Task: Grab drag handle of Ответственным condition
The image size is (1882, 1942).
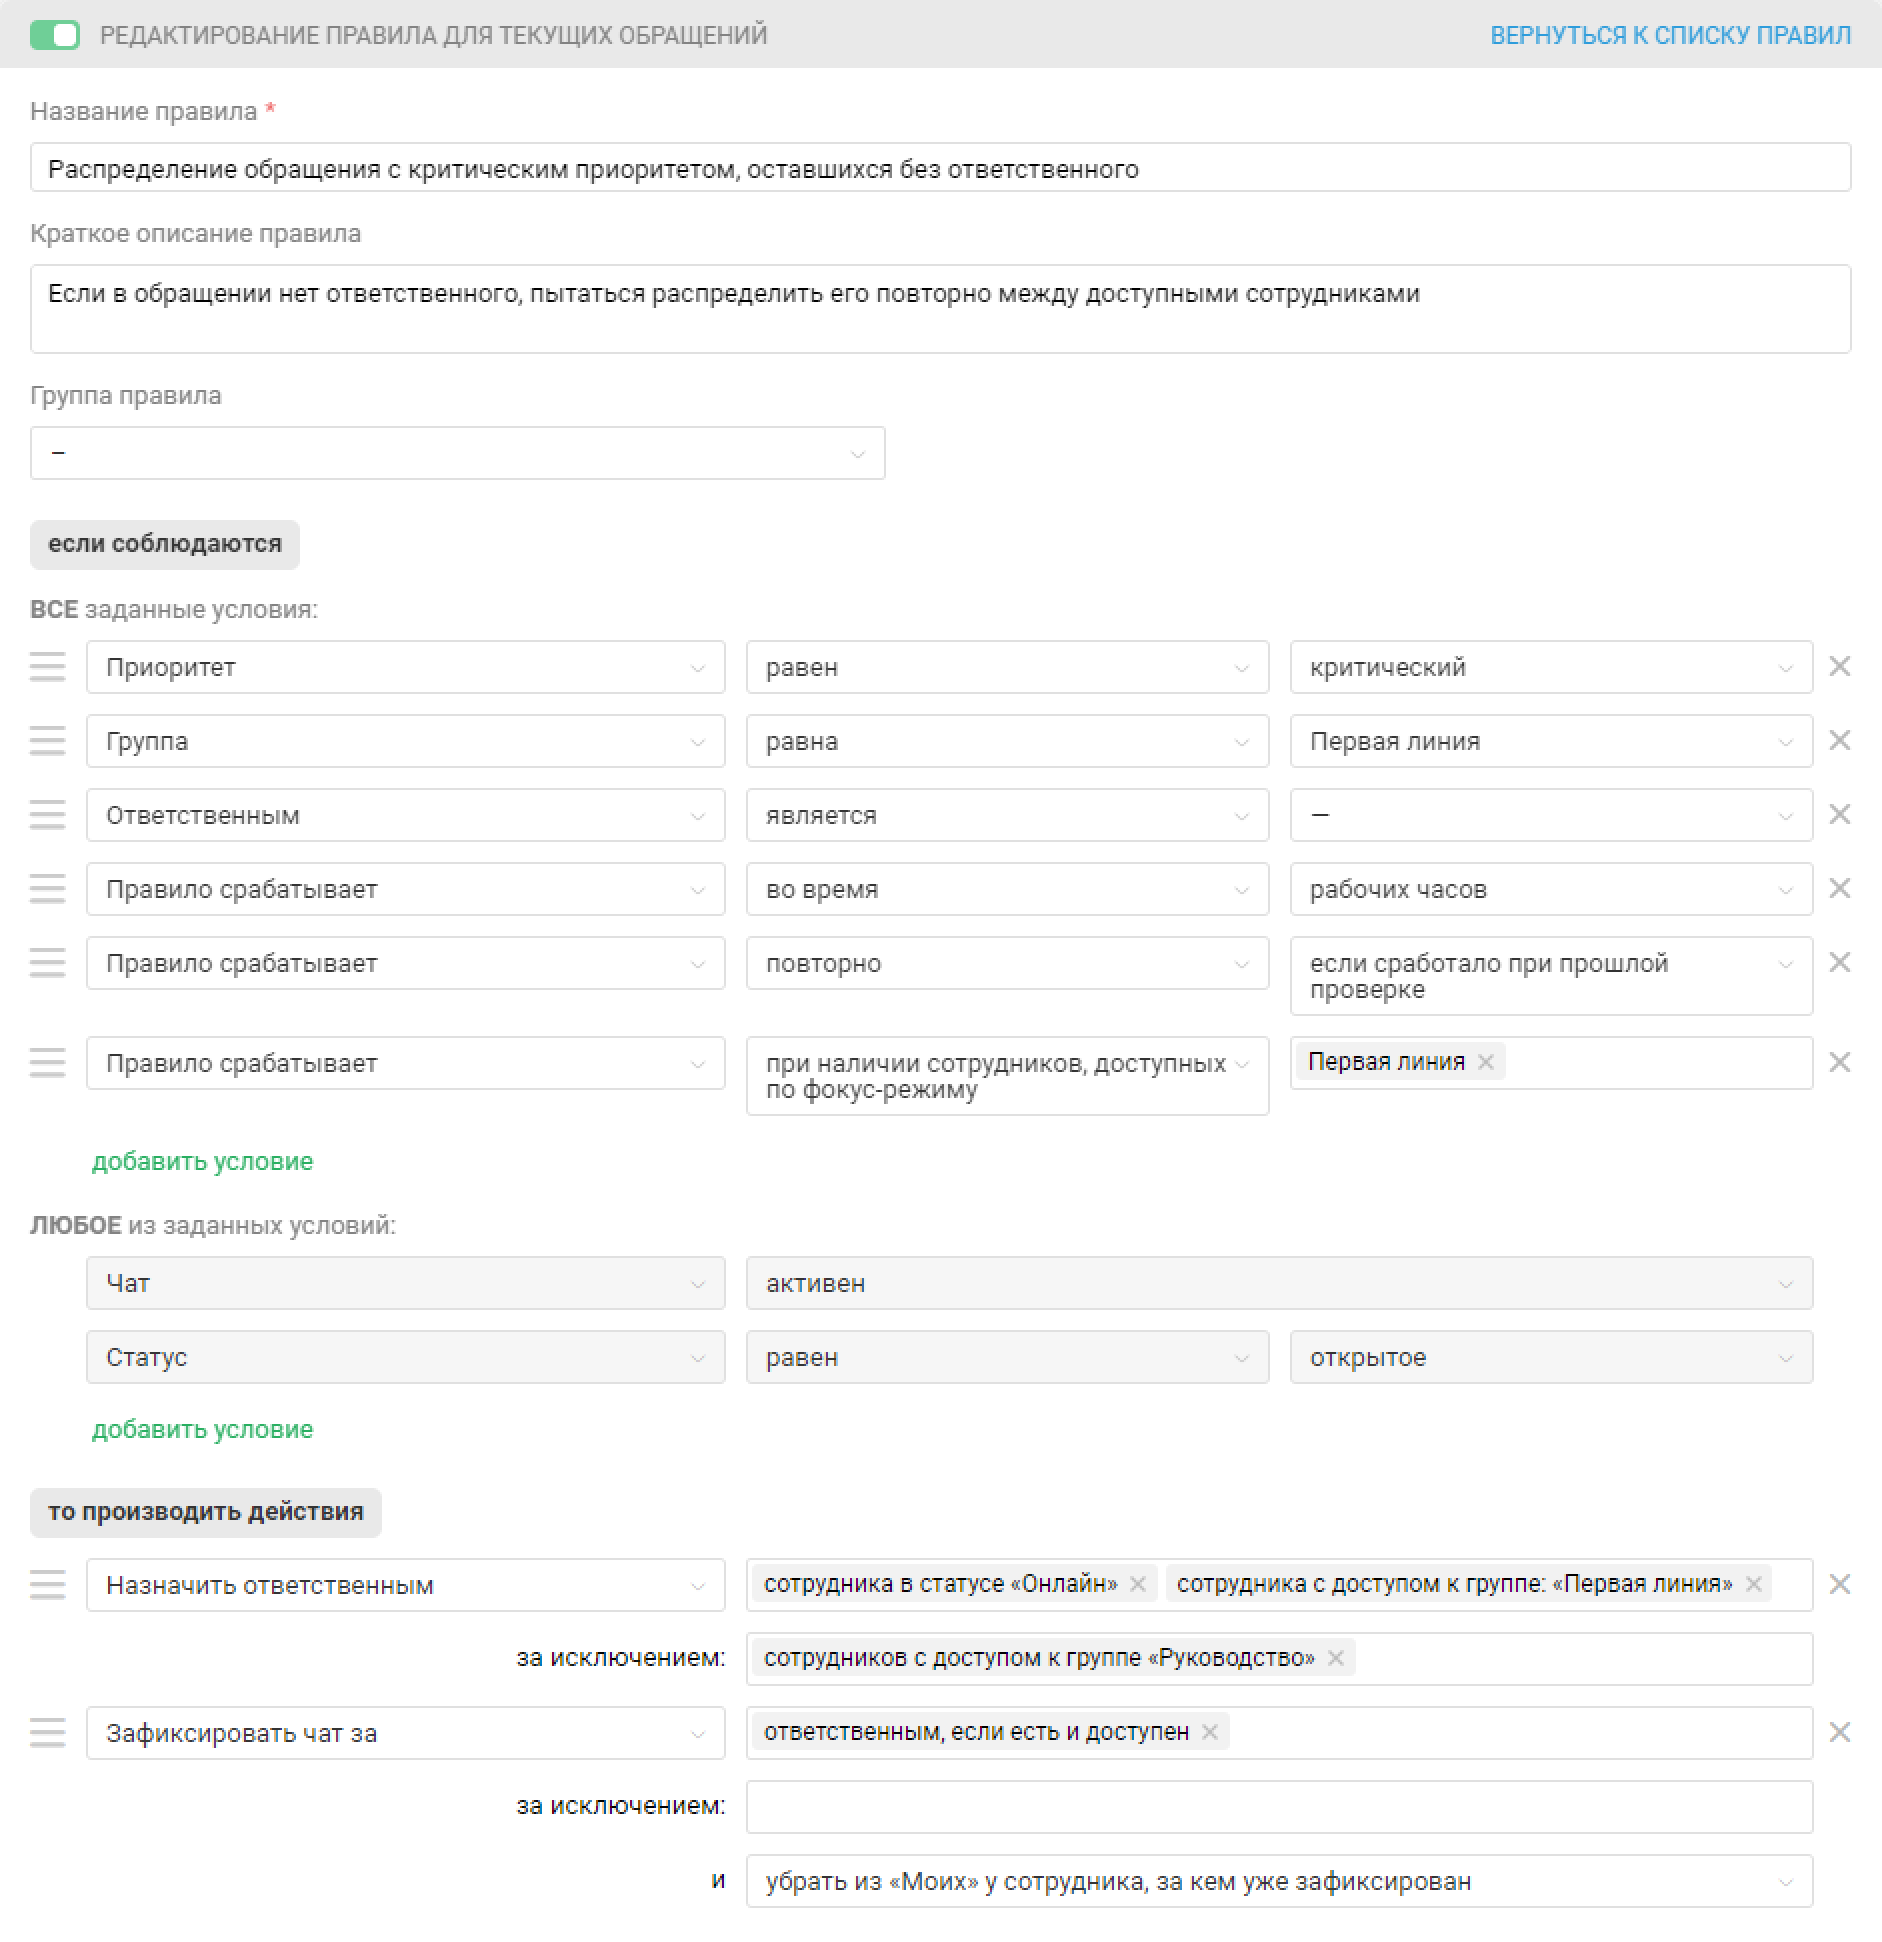Action: 47,815
